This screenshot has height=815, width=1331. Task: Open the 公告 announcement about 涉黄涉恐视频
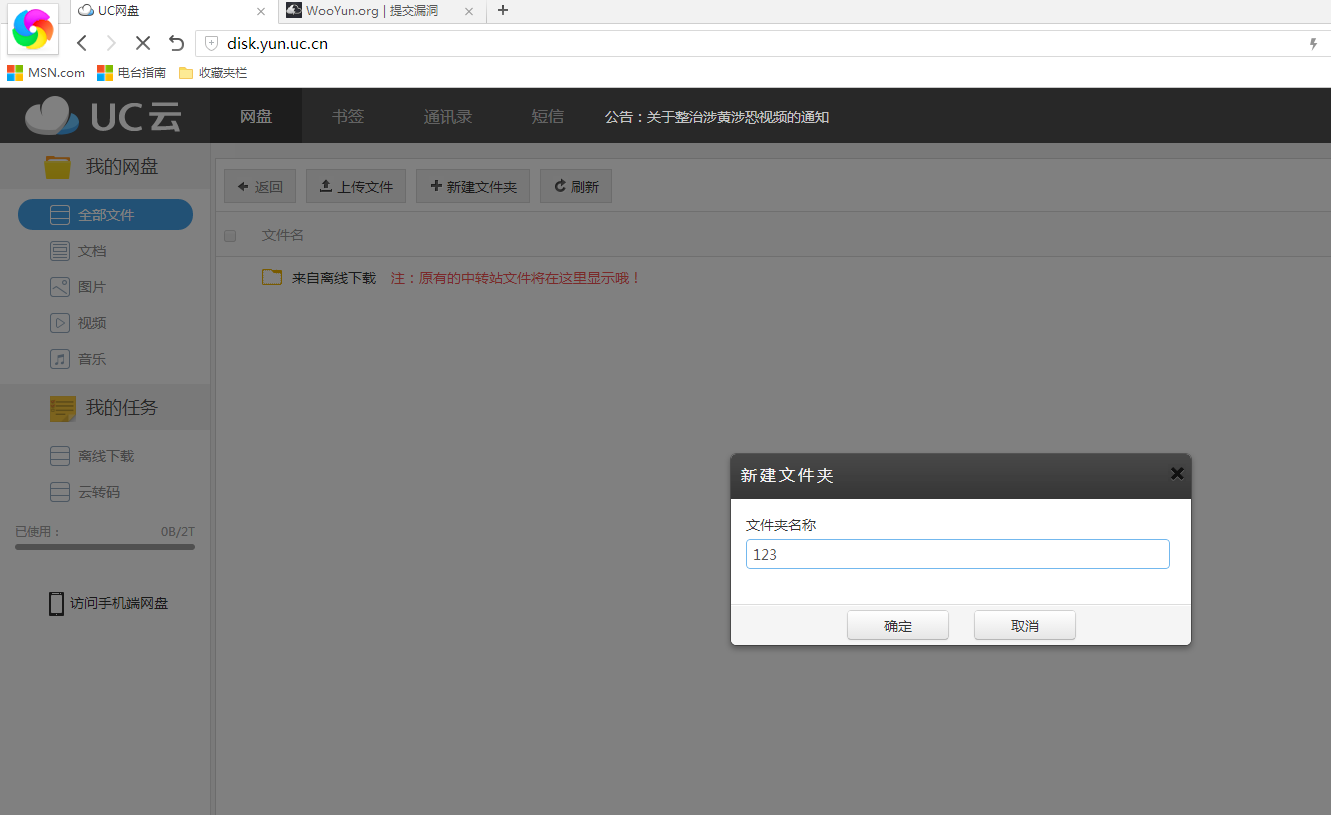(x=717, y=117)
